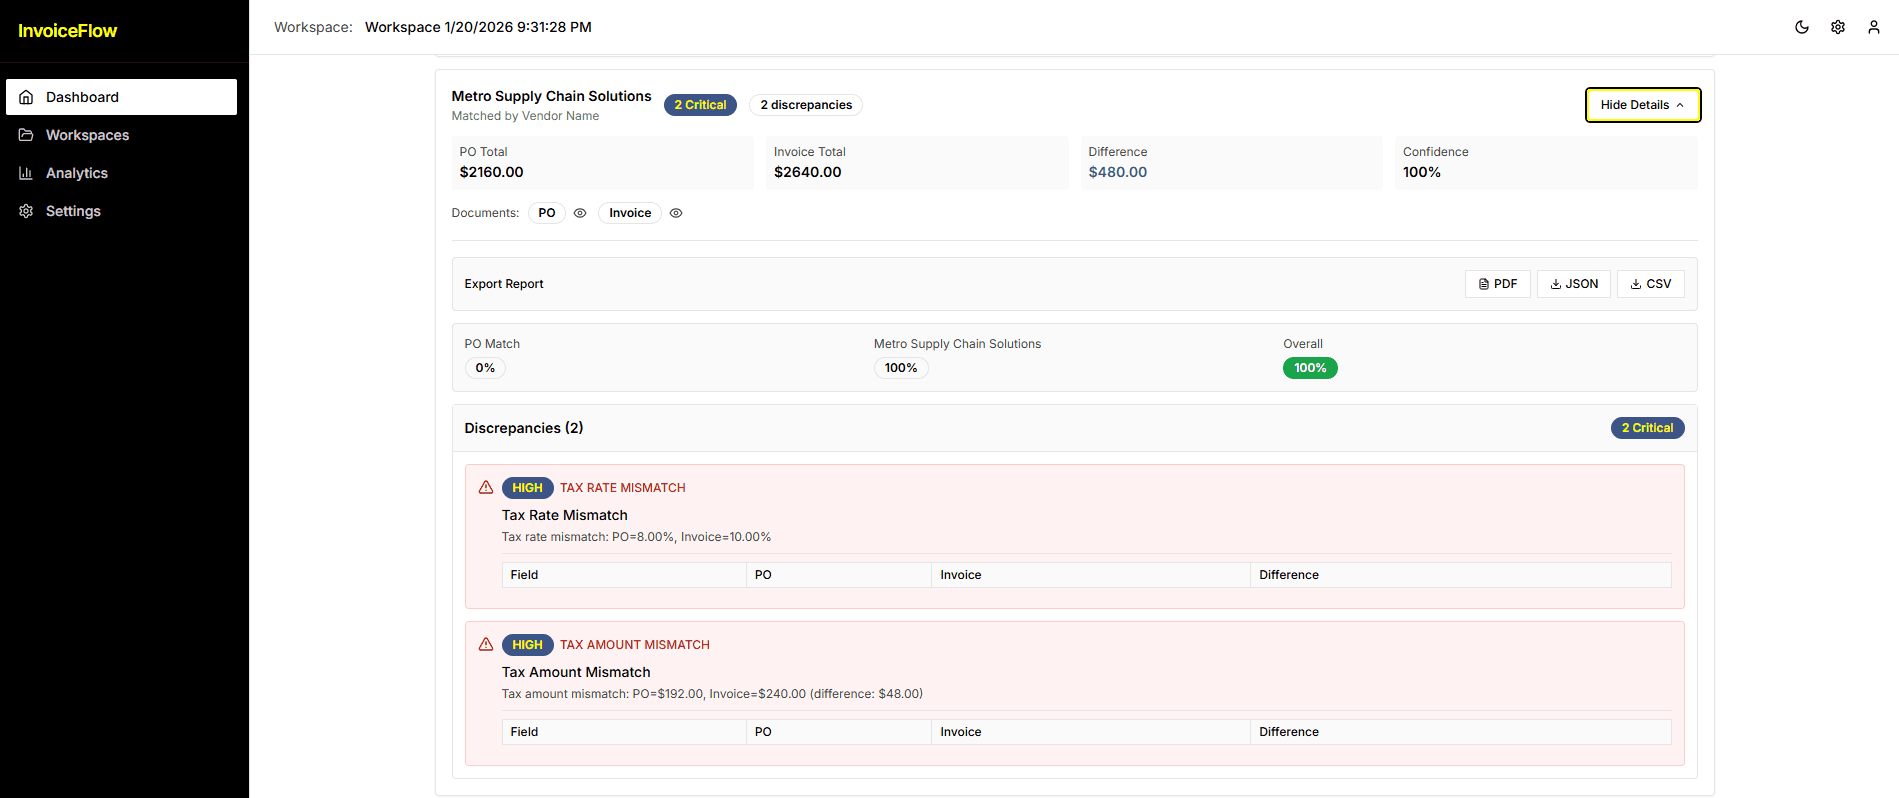Click the Settings gear icon in sidebar

pyautogui.click(x=26, y=211)
